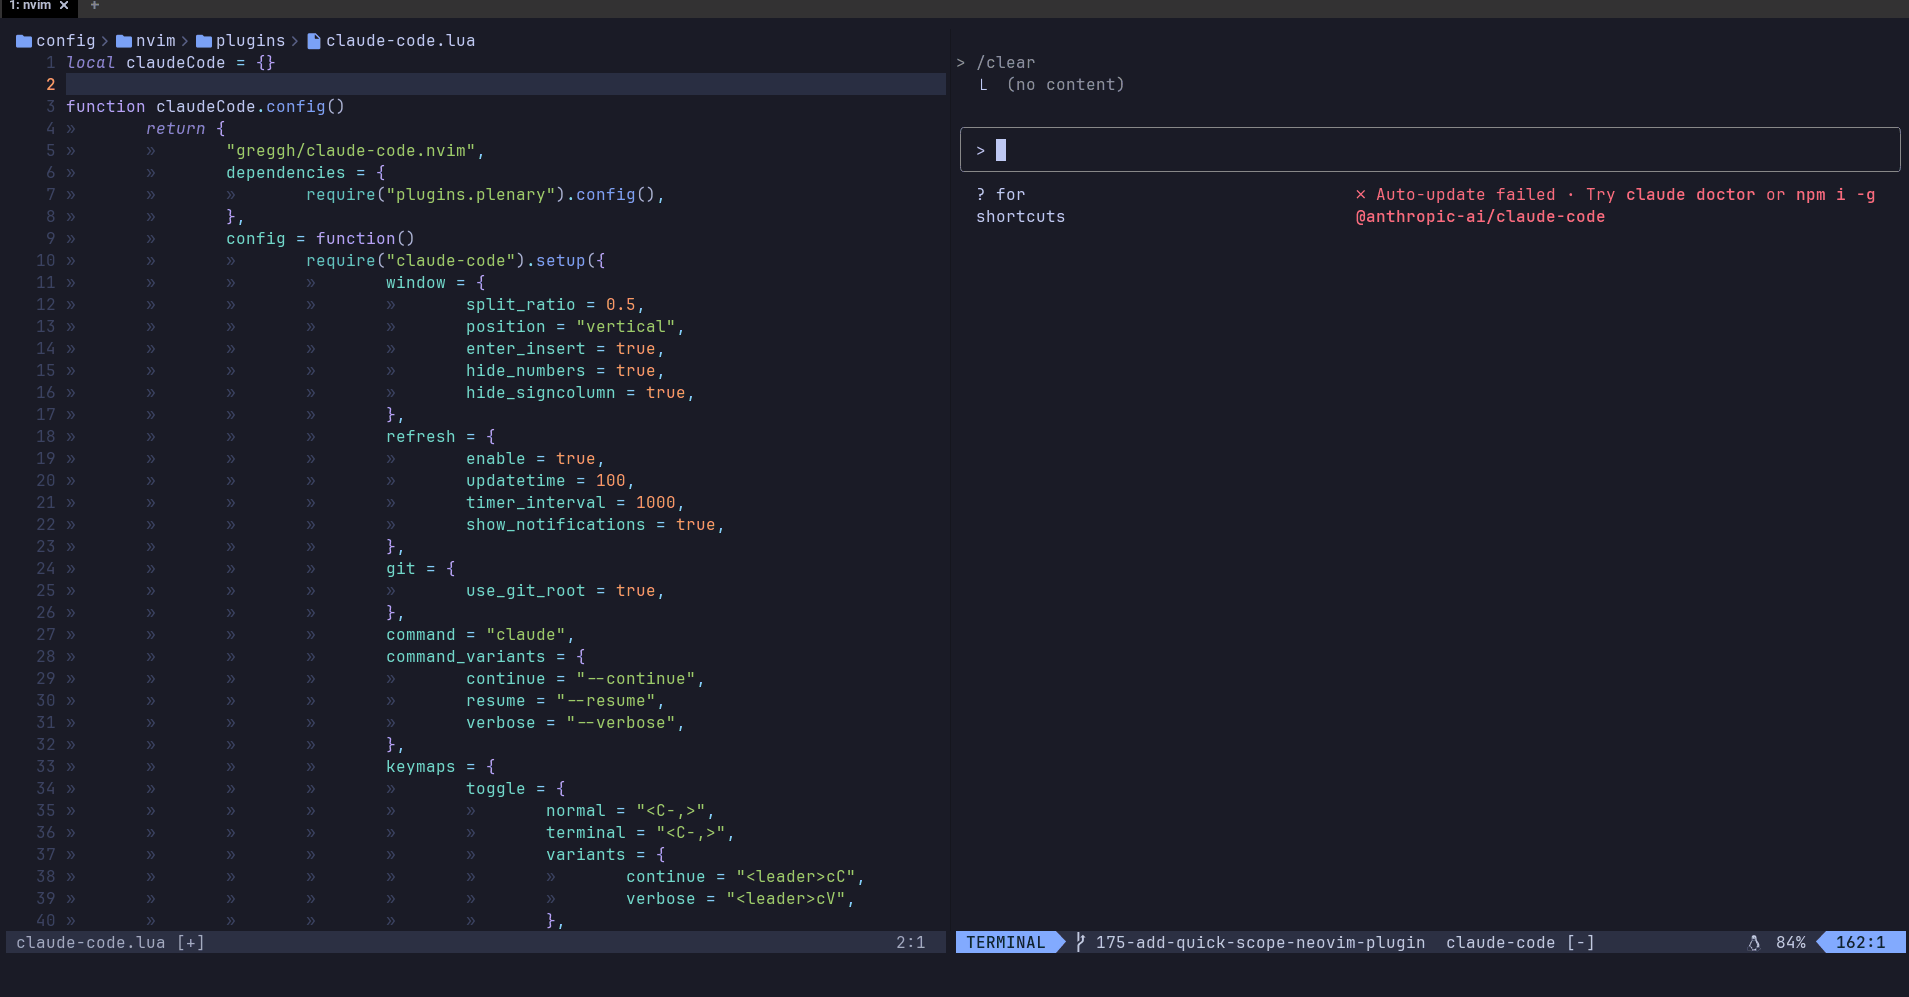The width and height of the screenshot is (1909, 997).
Task: Open a new terminal tab with plus
Action: point(95,6)
